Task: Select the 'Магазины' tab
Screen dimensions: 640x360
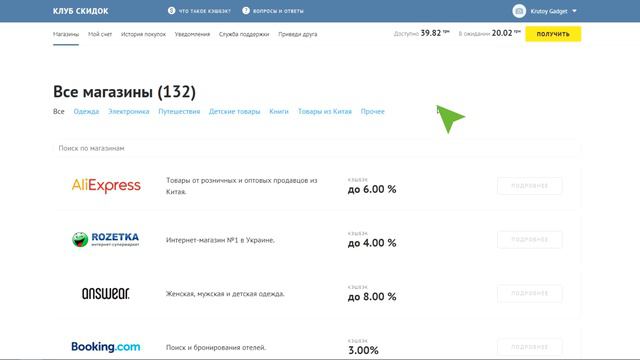Action: (x=66, y=34)
